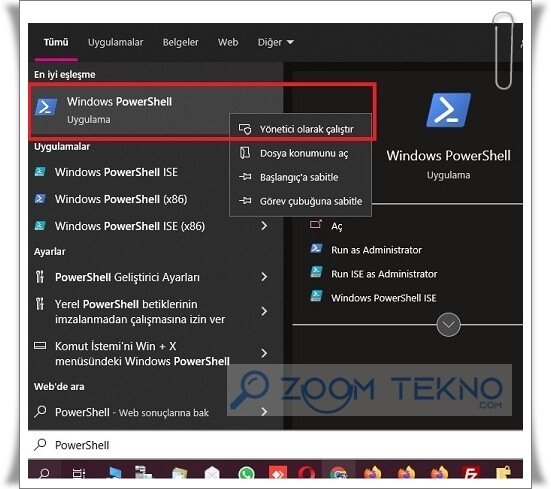Select Görev çubuğuna sabitle menu entry

(x=300, y=201)
